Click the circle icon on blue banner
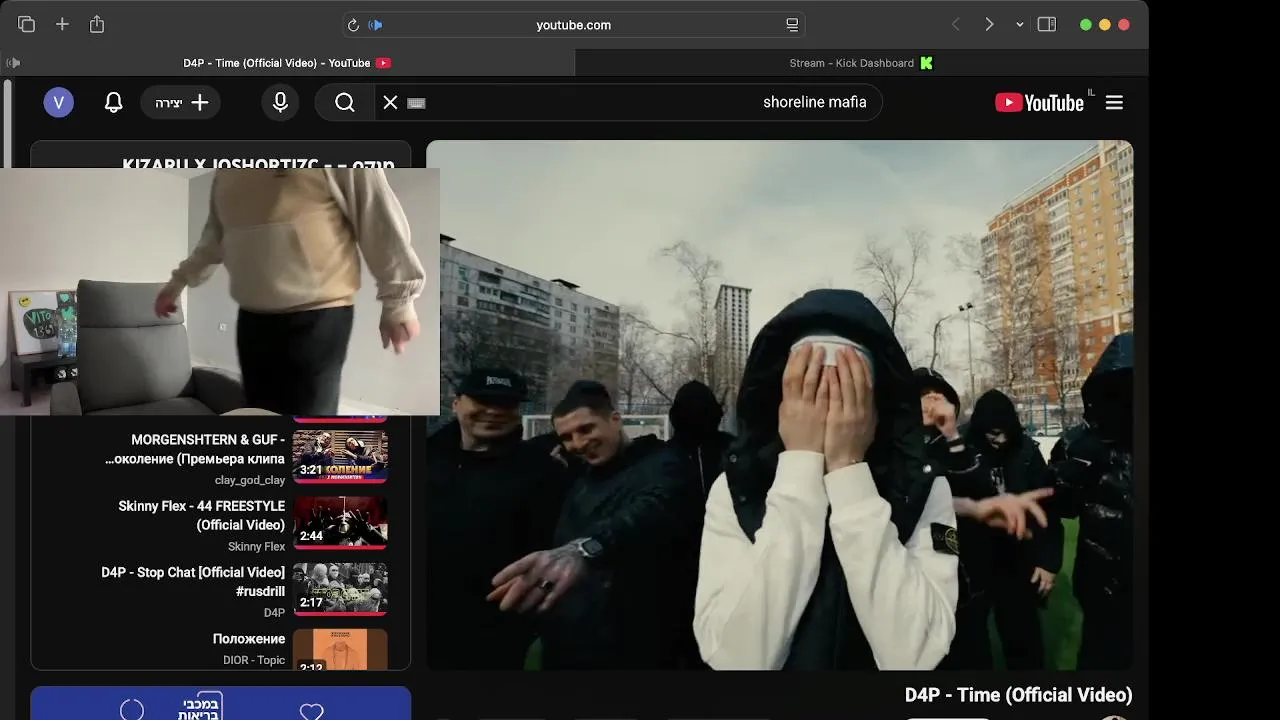This screenshot has width=1280, height=720. (132, 710)
